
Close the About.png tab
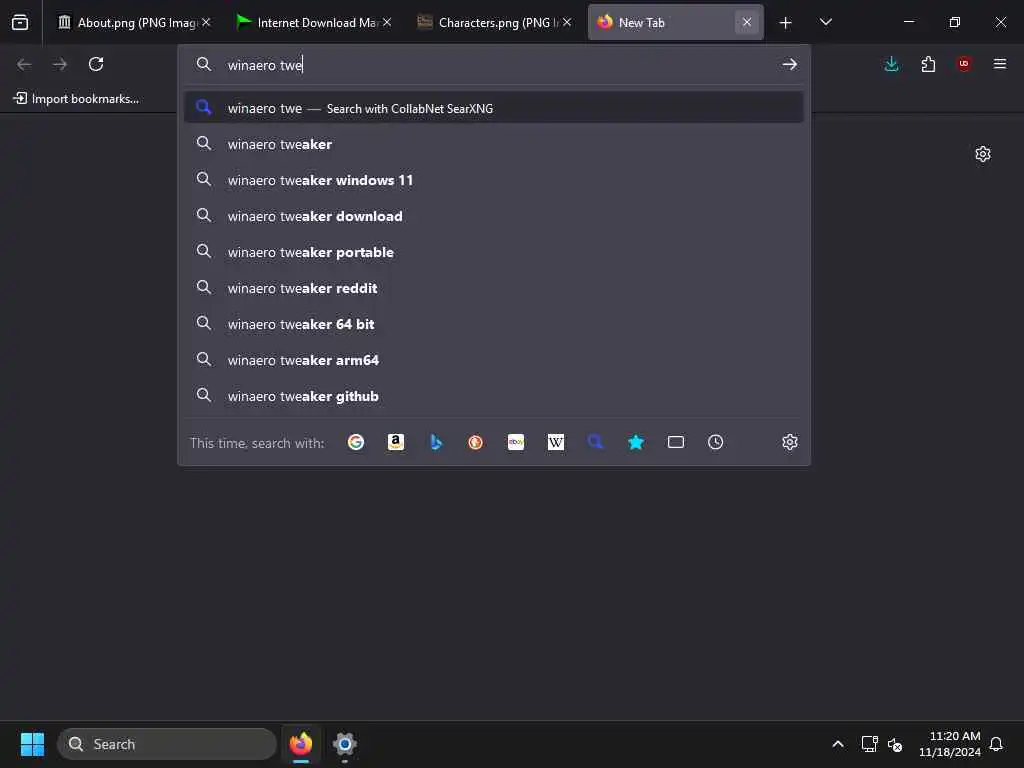[x=206, y=22]
